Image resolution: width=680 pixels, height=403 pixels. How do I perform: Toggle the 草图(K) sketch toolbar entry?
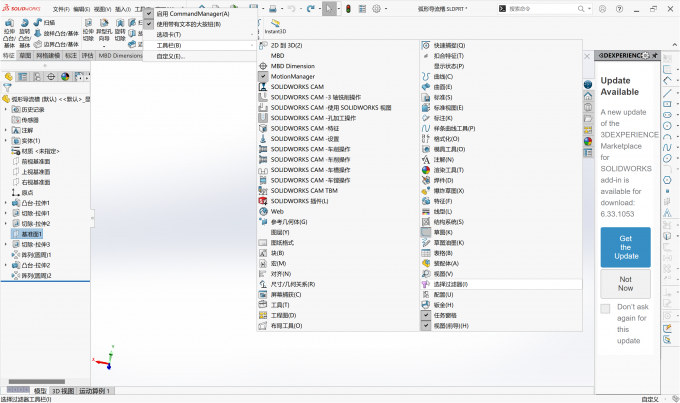[501, 232]
